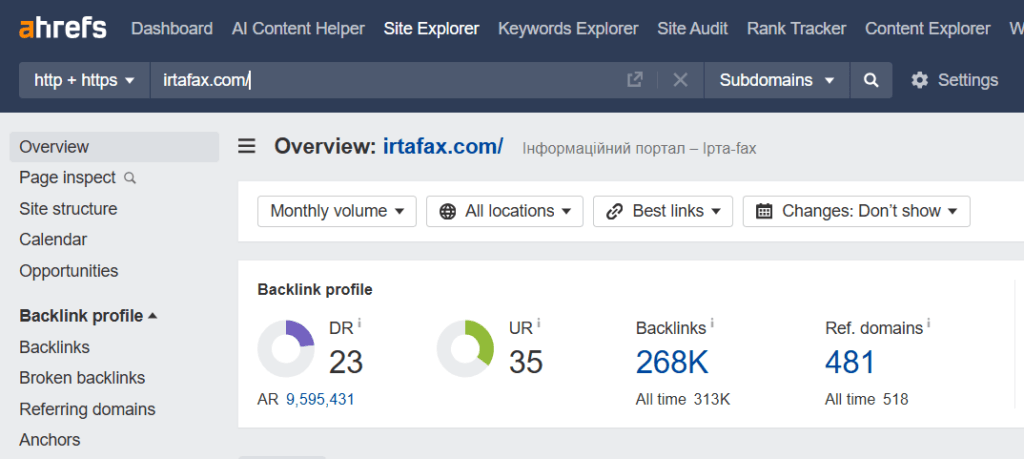The height and width of the screenshot is (459, 1024).
Task: Click ref. domains All time 518 text
Action: tap(867, 400)
